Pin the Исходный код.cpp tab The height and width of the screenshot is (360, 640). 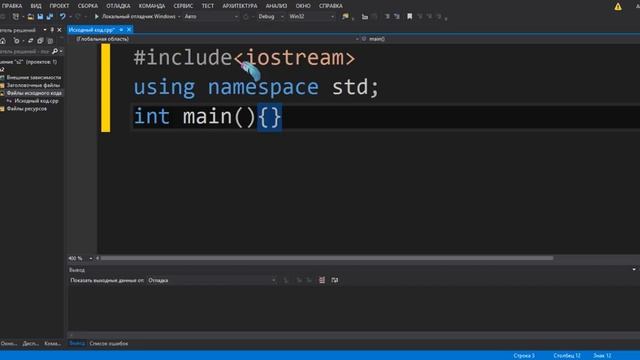click(121, 30)
